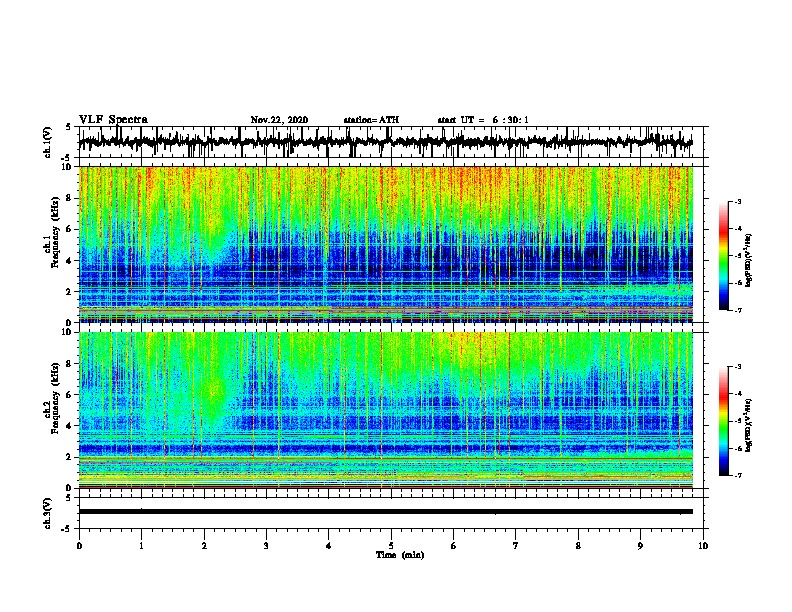Click the "-7" label on ch.2 colorbar
The height and width of the screenshot is (612, 792).
(737, 476)
